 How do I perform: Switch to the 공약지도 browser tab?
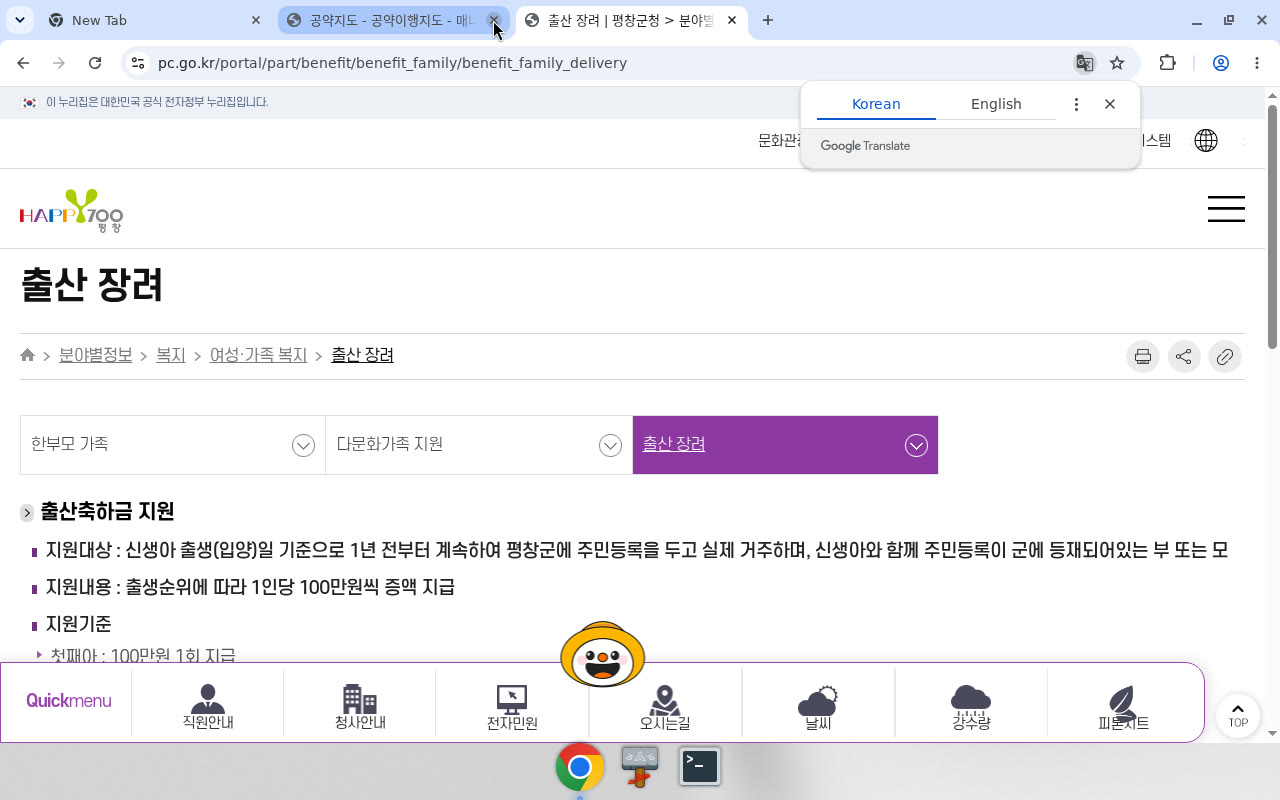(x=393, y=20)
